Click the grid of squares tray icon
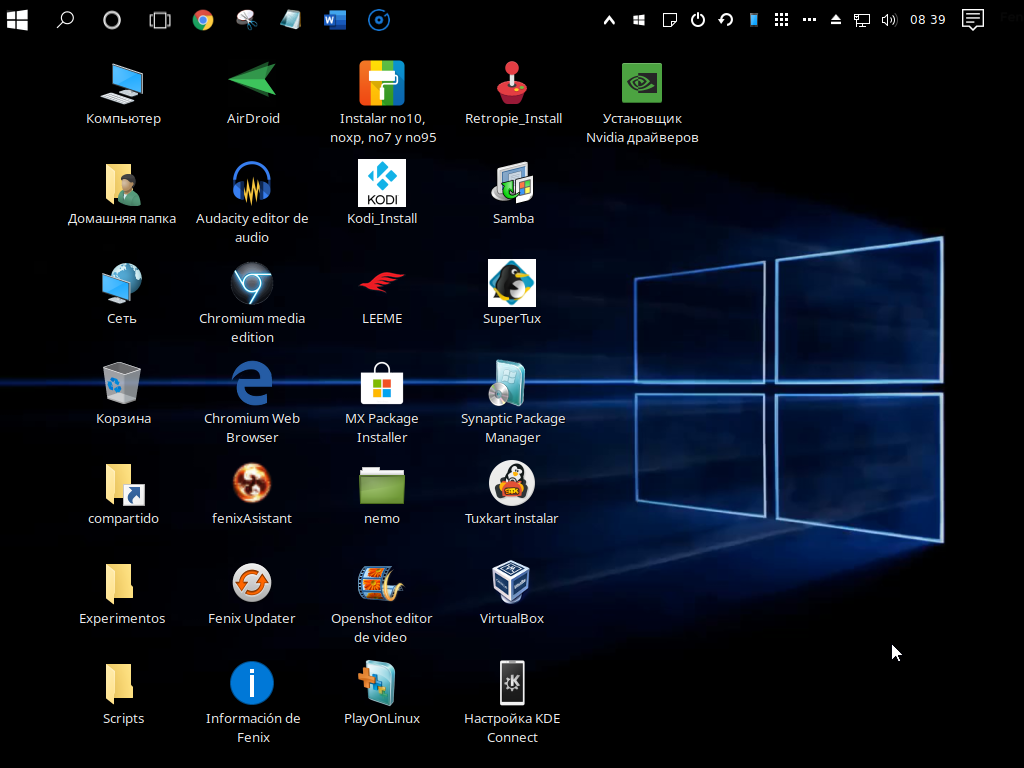The height and width of the screenshot is (768, 1024). click(x=781, y=20)
